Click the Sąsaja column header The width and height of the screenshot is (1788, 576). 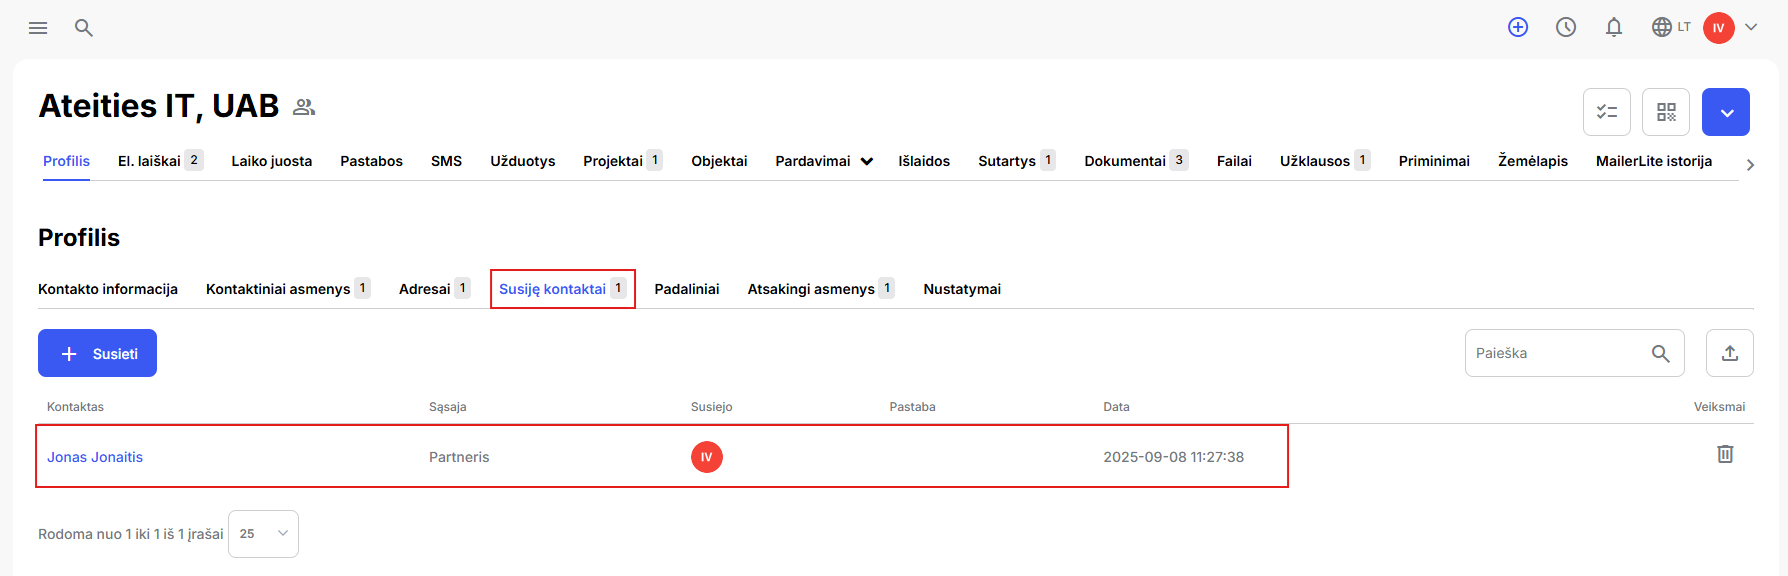[448, 407]
